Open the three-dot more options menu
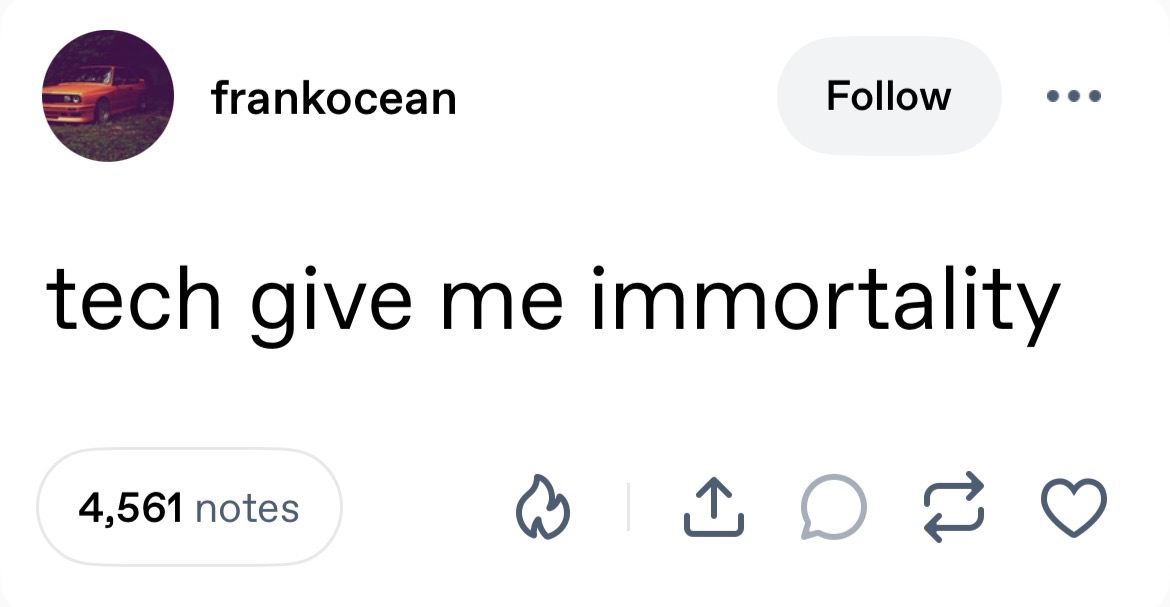 pos(1073,97)
